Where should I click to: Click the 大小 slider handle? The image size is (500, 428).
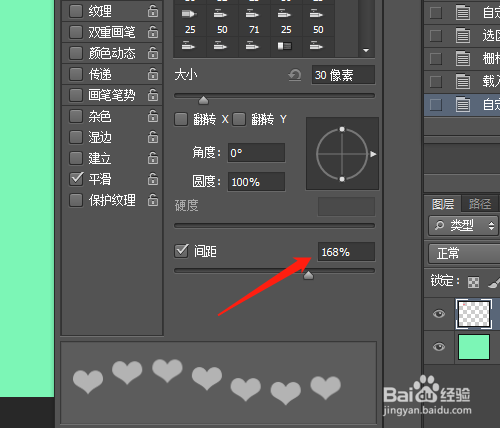(203, 100)
